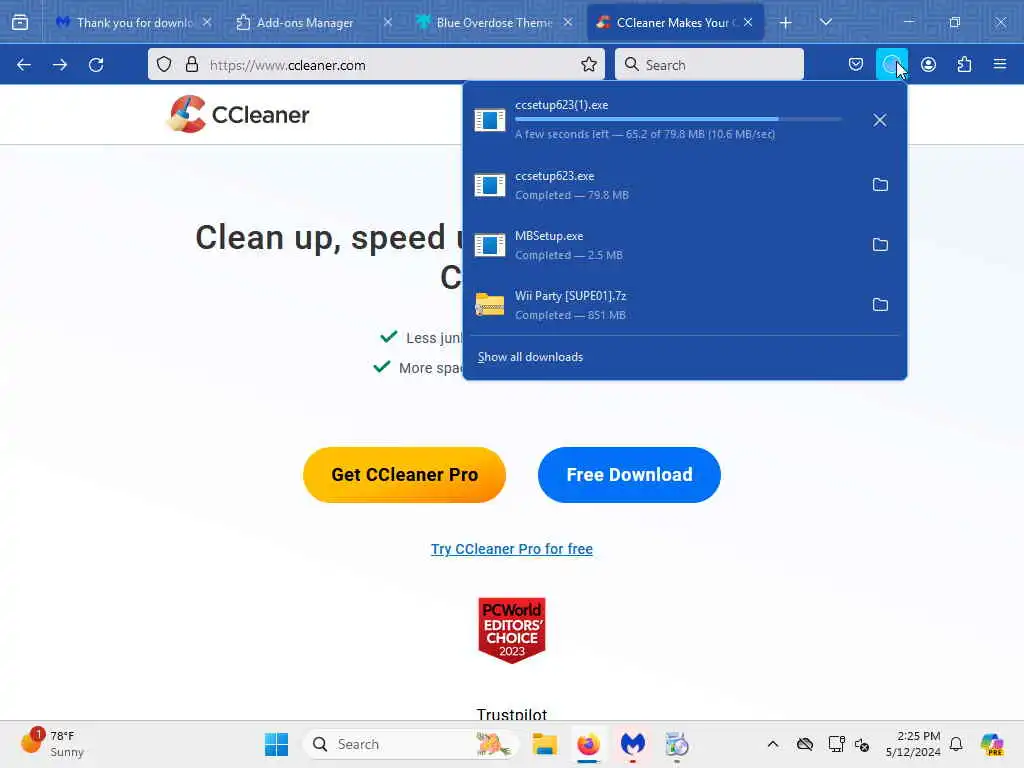Click the Free Download button

click(629, 475)
